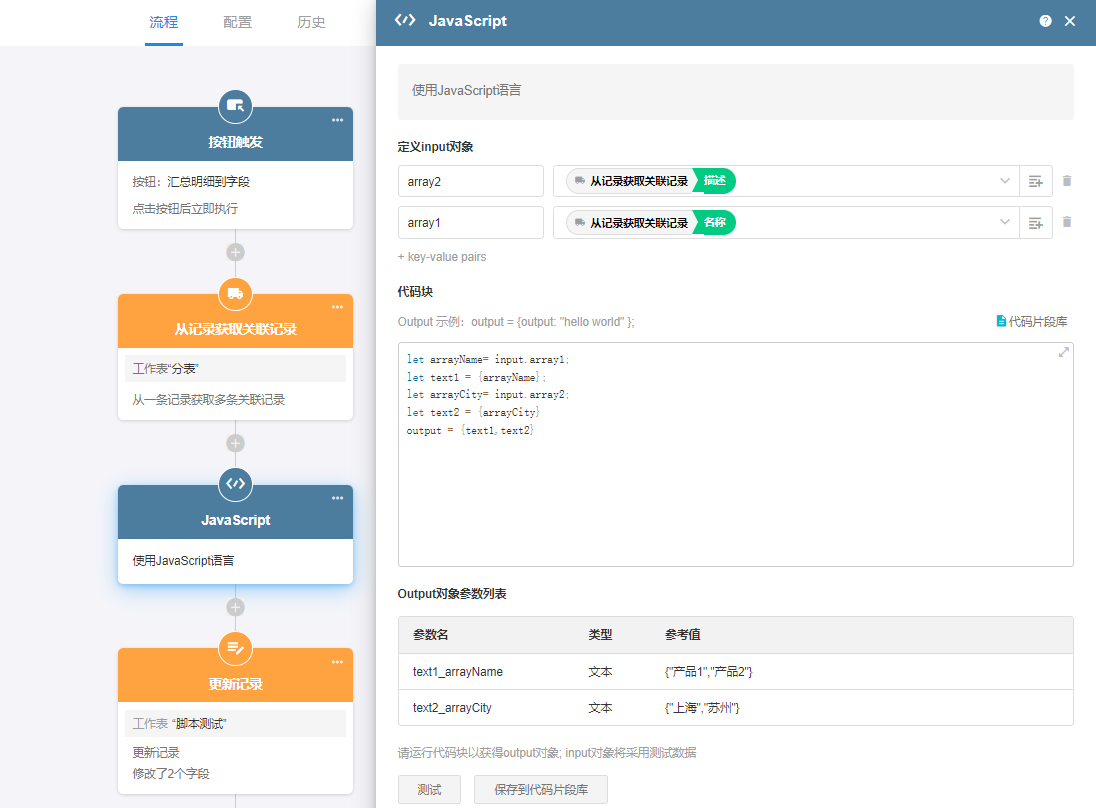Add node below 按钮触发 step
This screenshot has width=1096, height=808.
[235, 252]
